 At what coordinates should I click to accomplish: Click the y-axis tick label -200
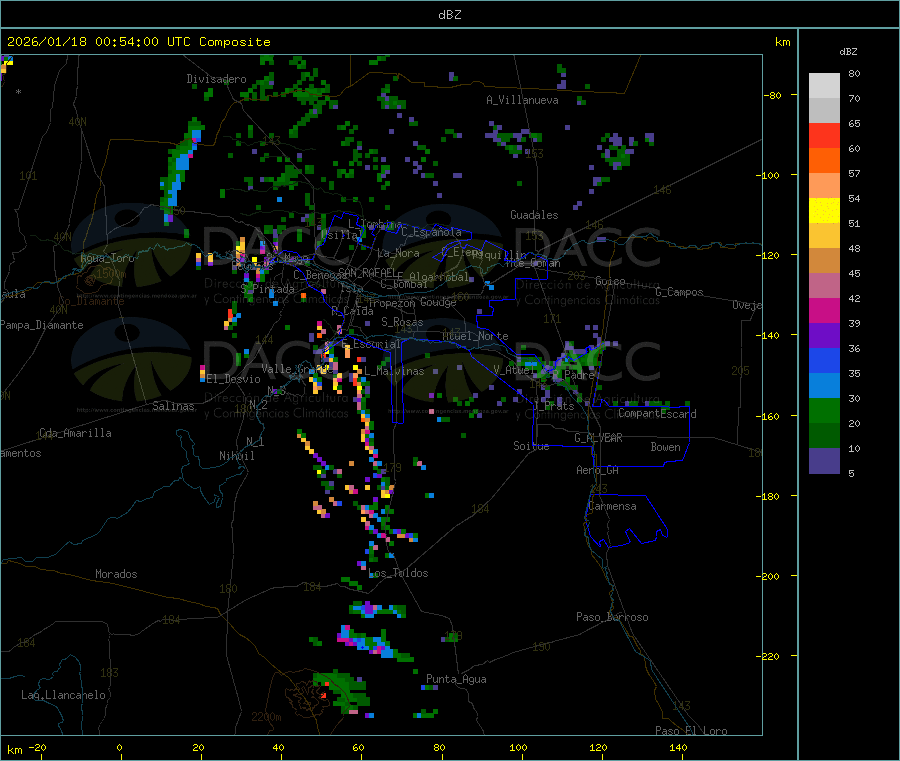click(767, 576)
